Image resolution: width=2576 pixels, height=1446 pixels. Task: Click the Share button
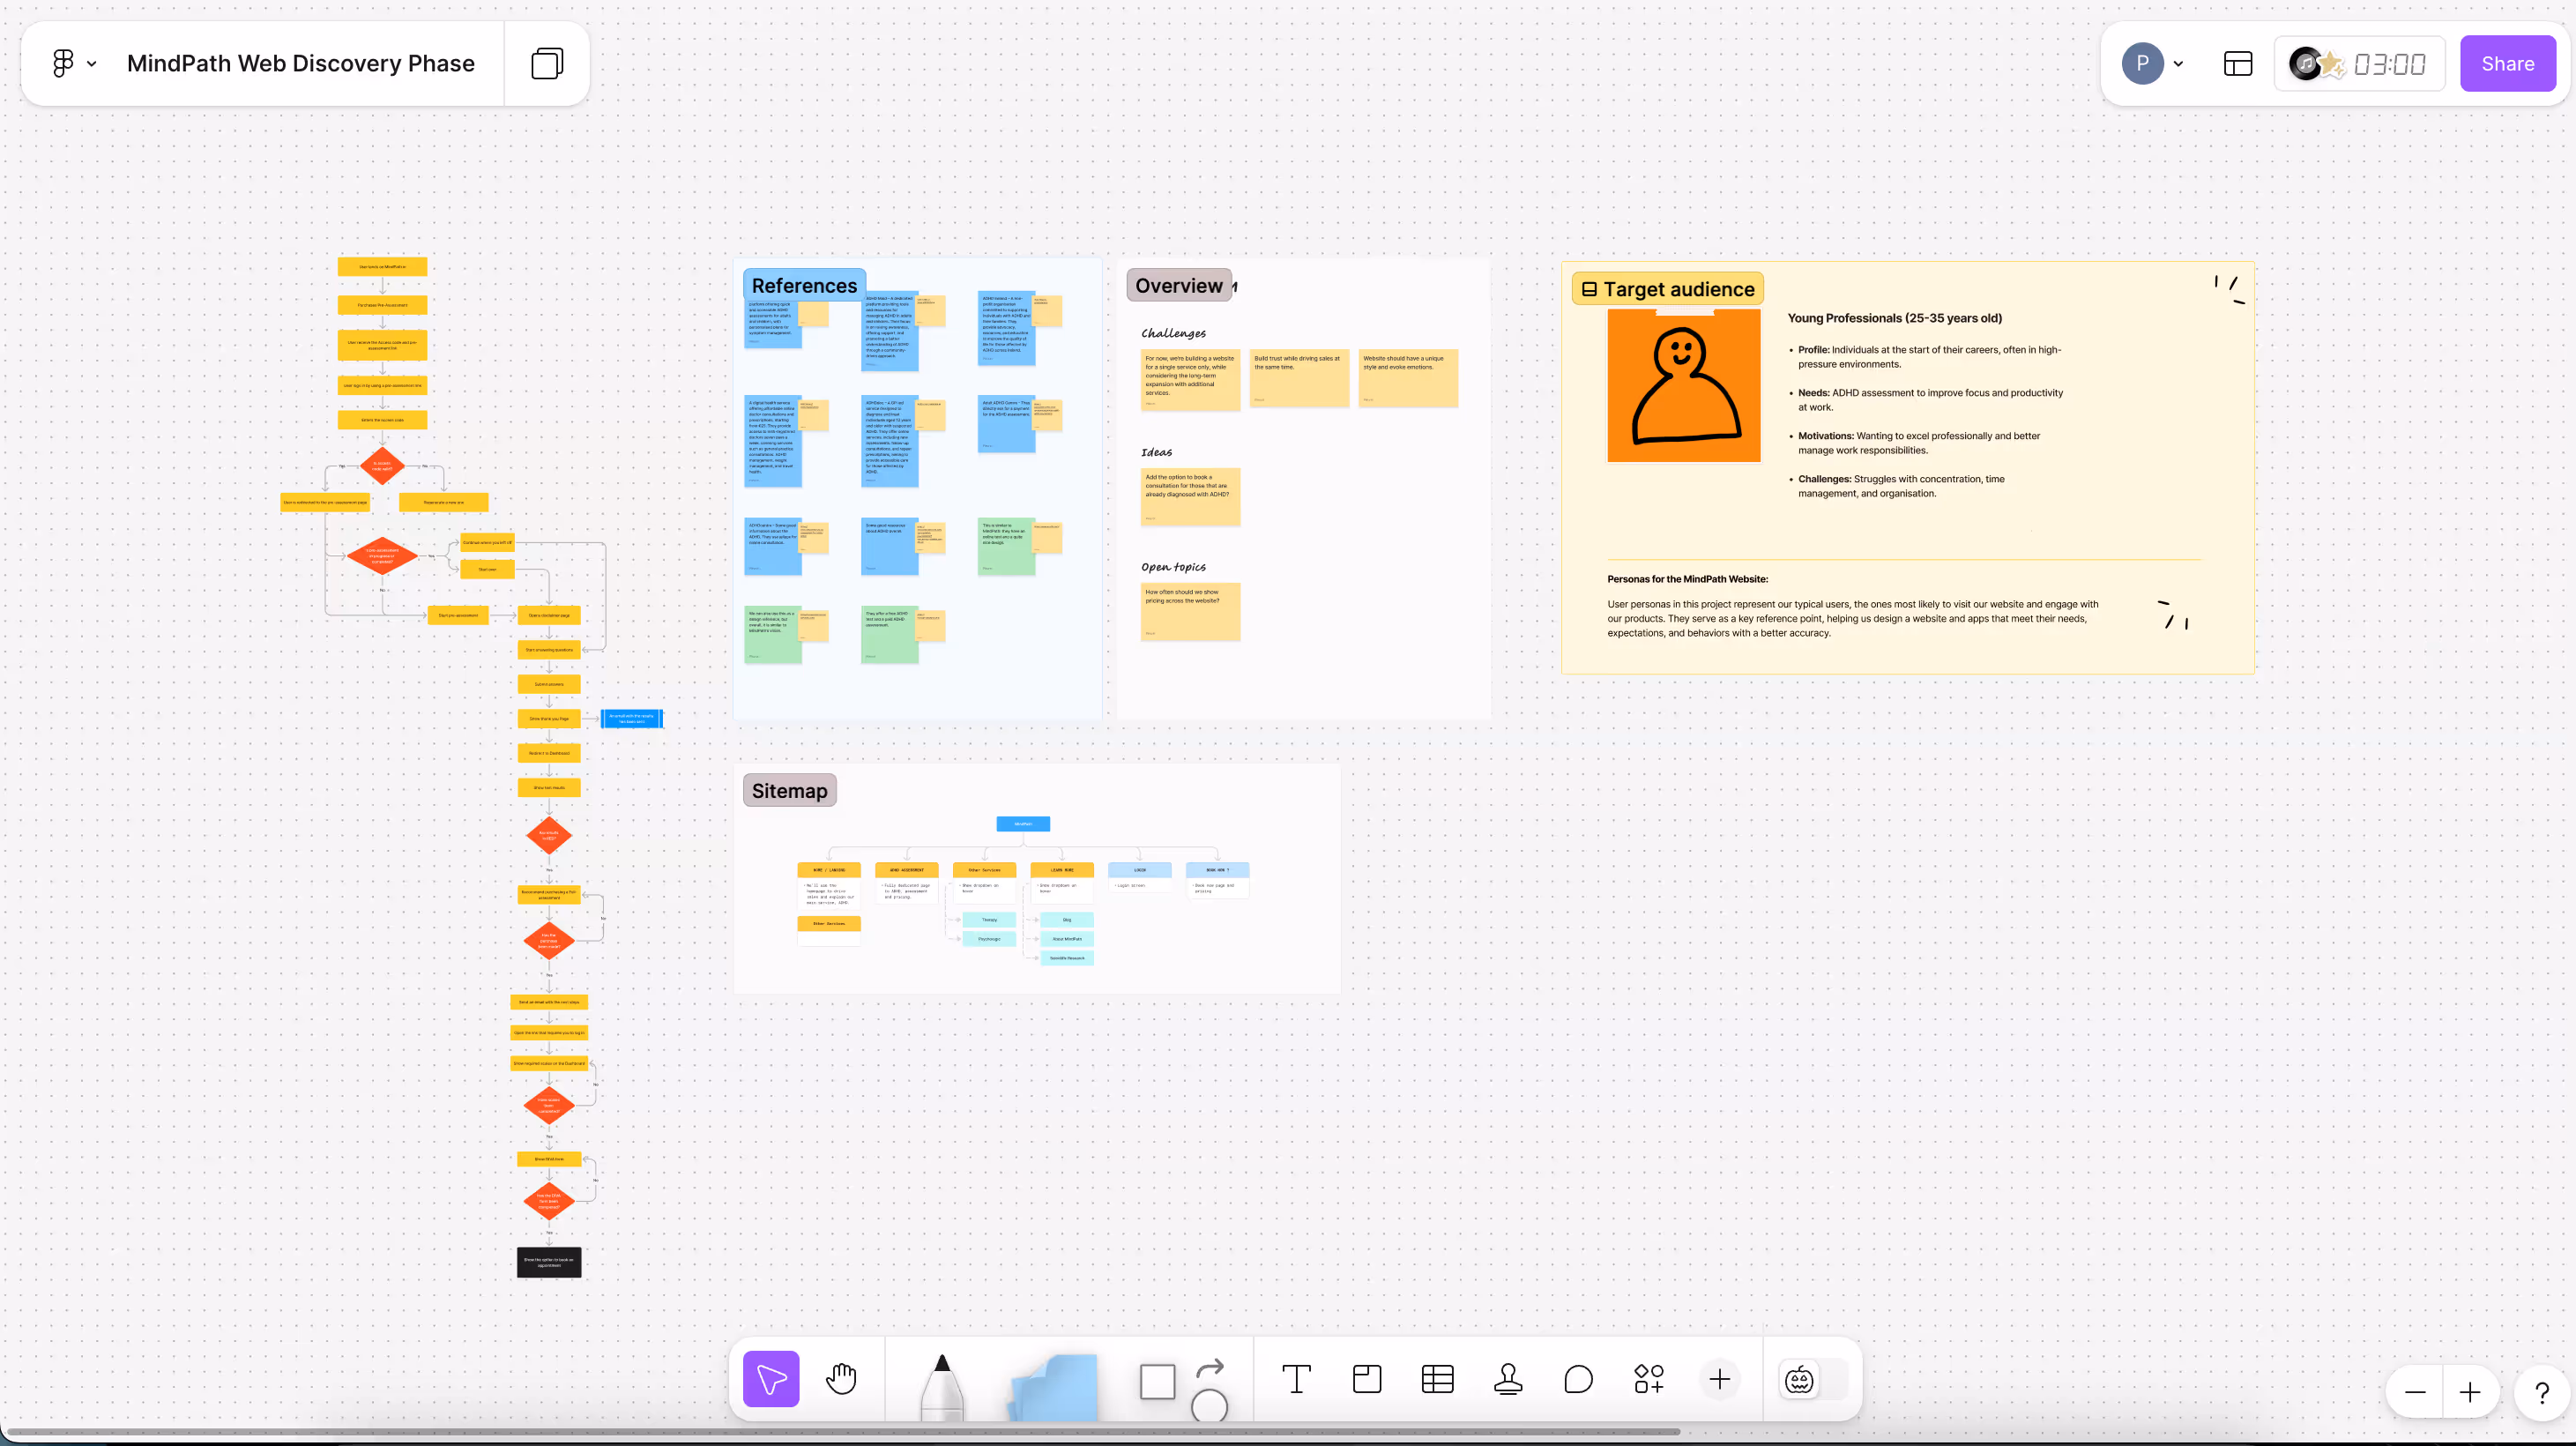[2507, 64]
